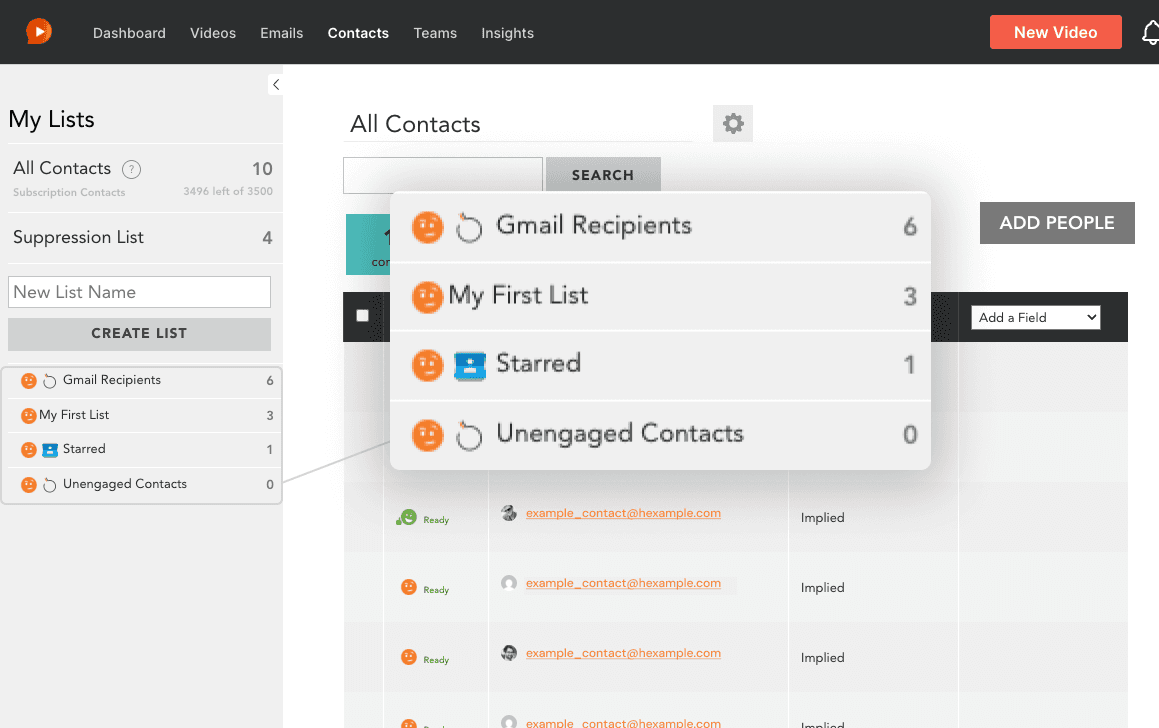Viewport: 1159px width, 728px height.
Task: Click orange face icon beside Unengaged Contacts in sidebar
Action: (29, 485)
